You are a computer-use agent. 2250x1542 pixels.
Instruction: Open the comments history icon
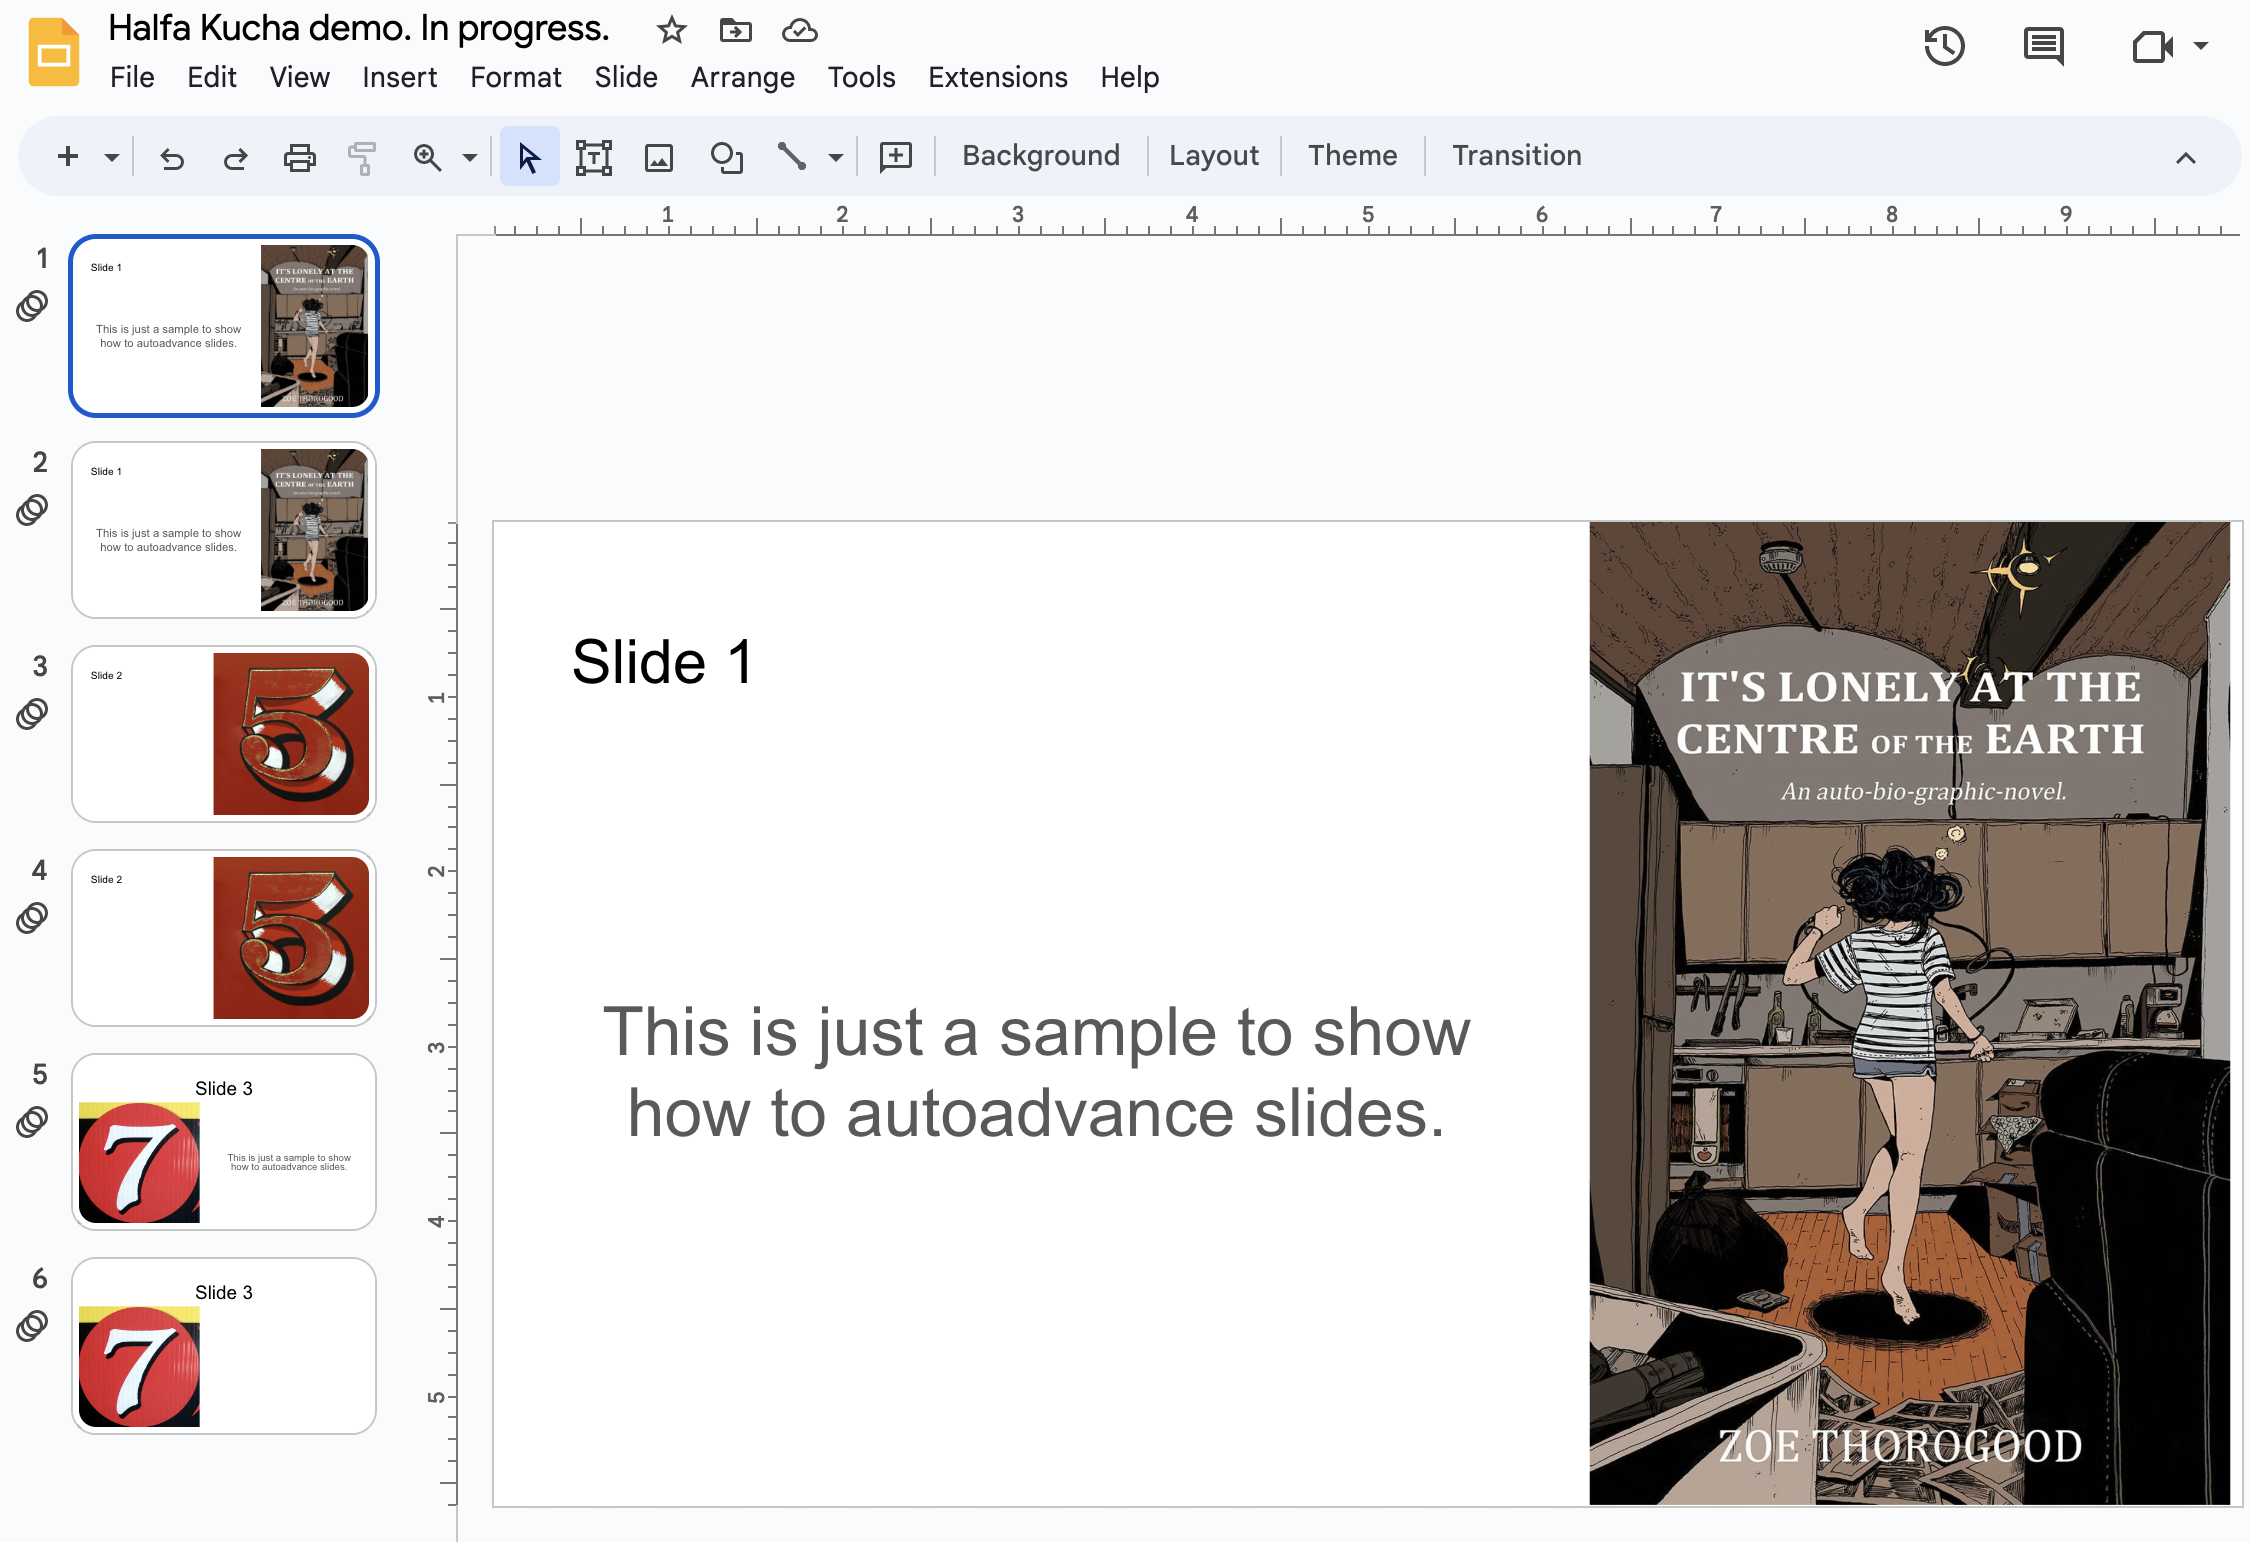pyautogui.click(x=2044, y=46)
